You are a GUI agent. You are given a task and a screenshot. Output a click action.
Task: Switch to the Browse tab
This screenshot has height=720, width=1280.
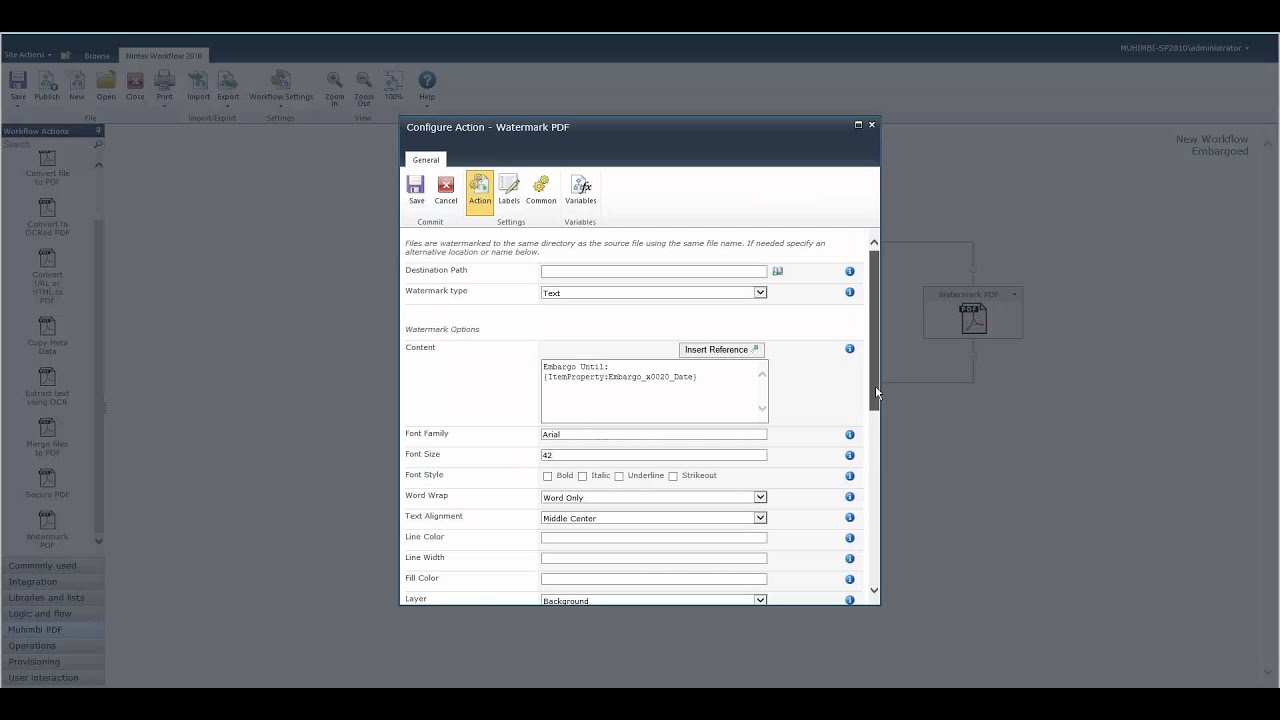[x=97, y=56]
